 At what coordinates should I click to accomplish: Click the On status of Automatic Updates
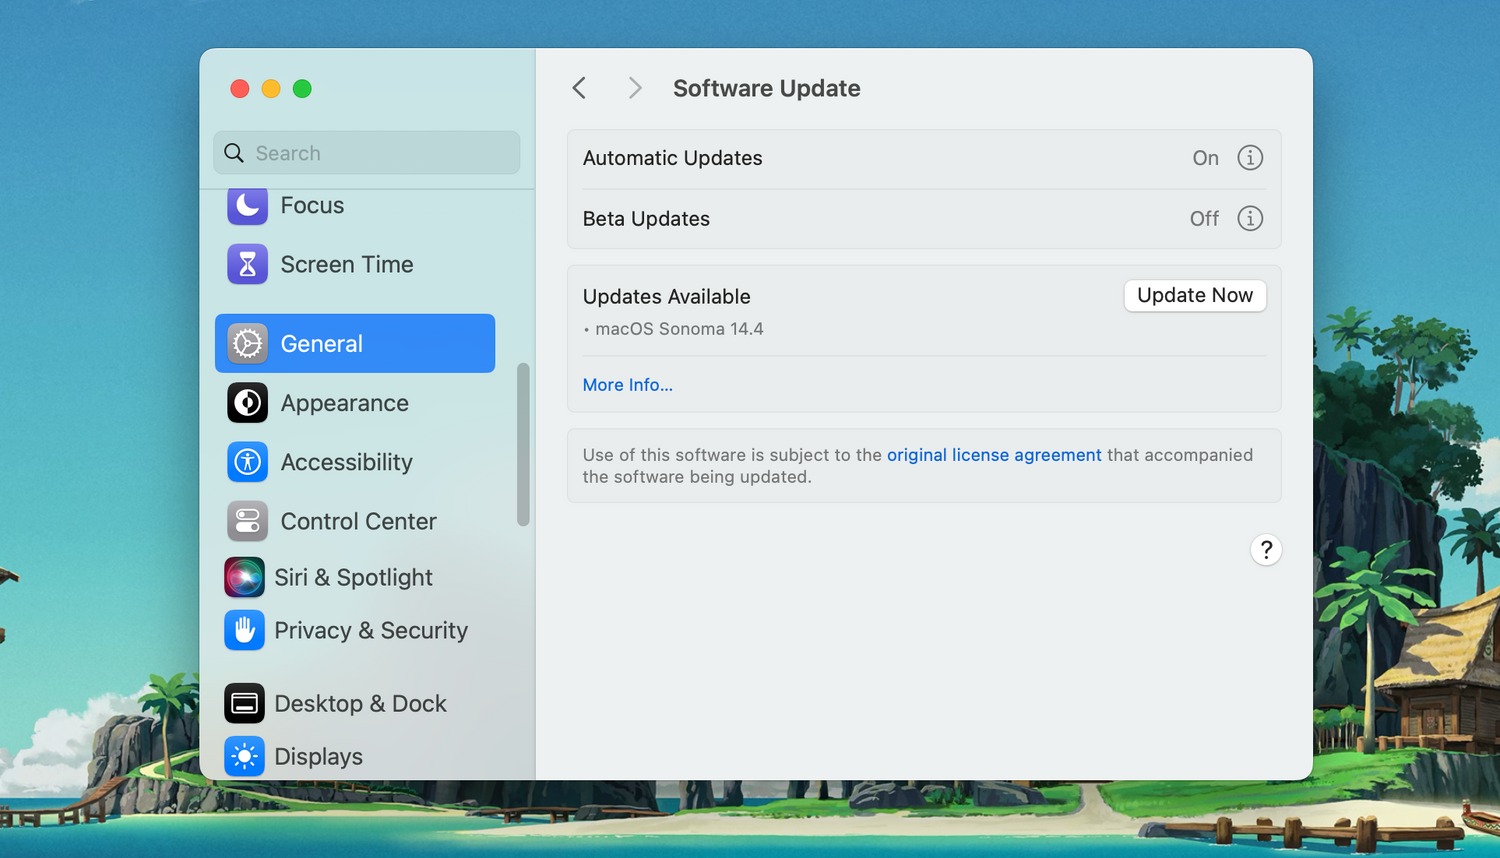(1206, 158)
